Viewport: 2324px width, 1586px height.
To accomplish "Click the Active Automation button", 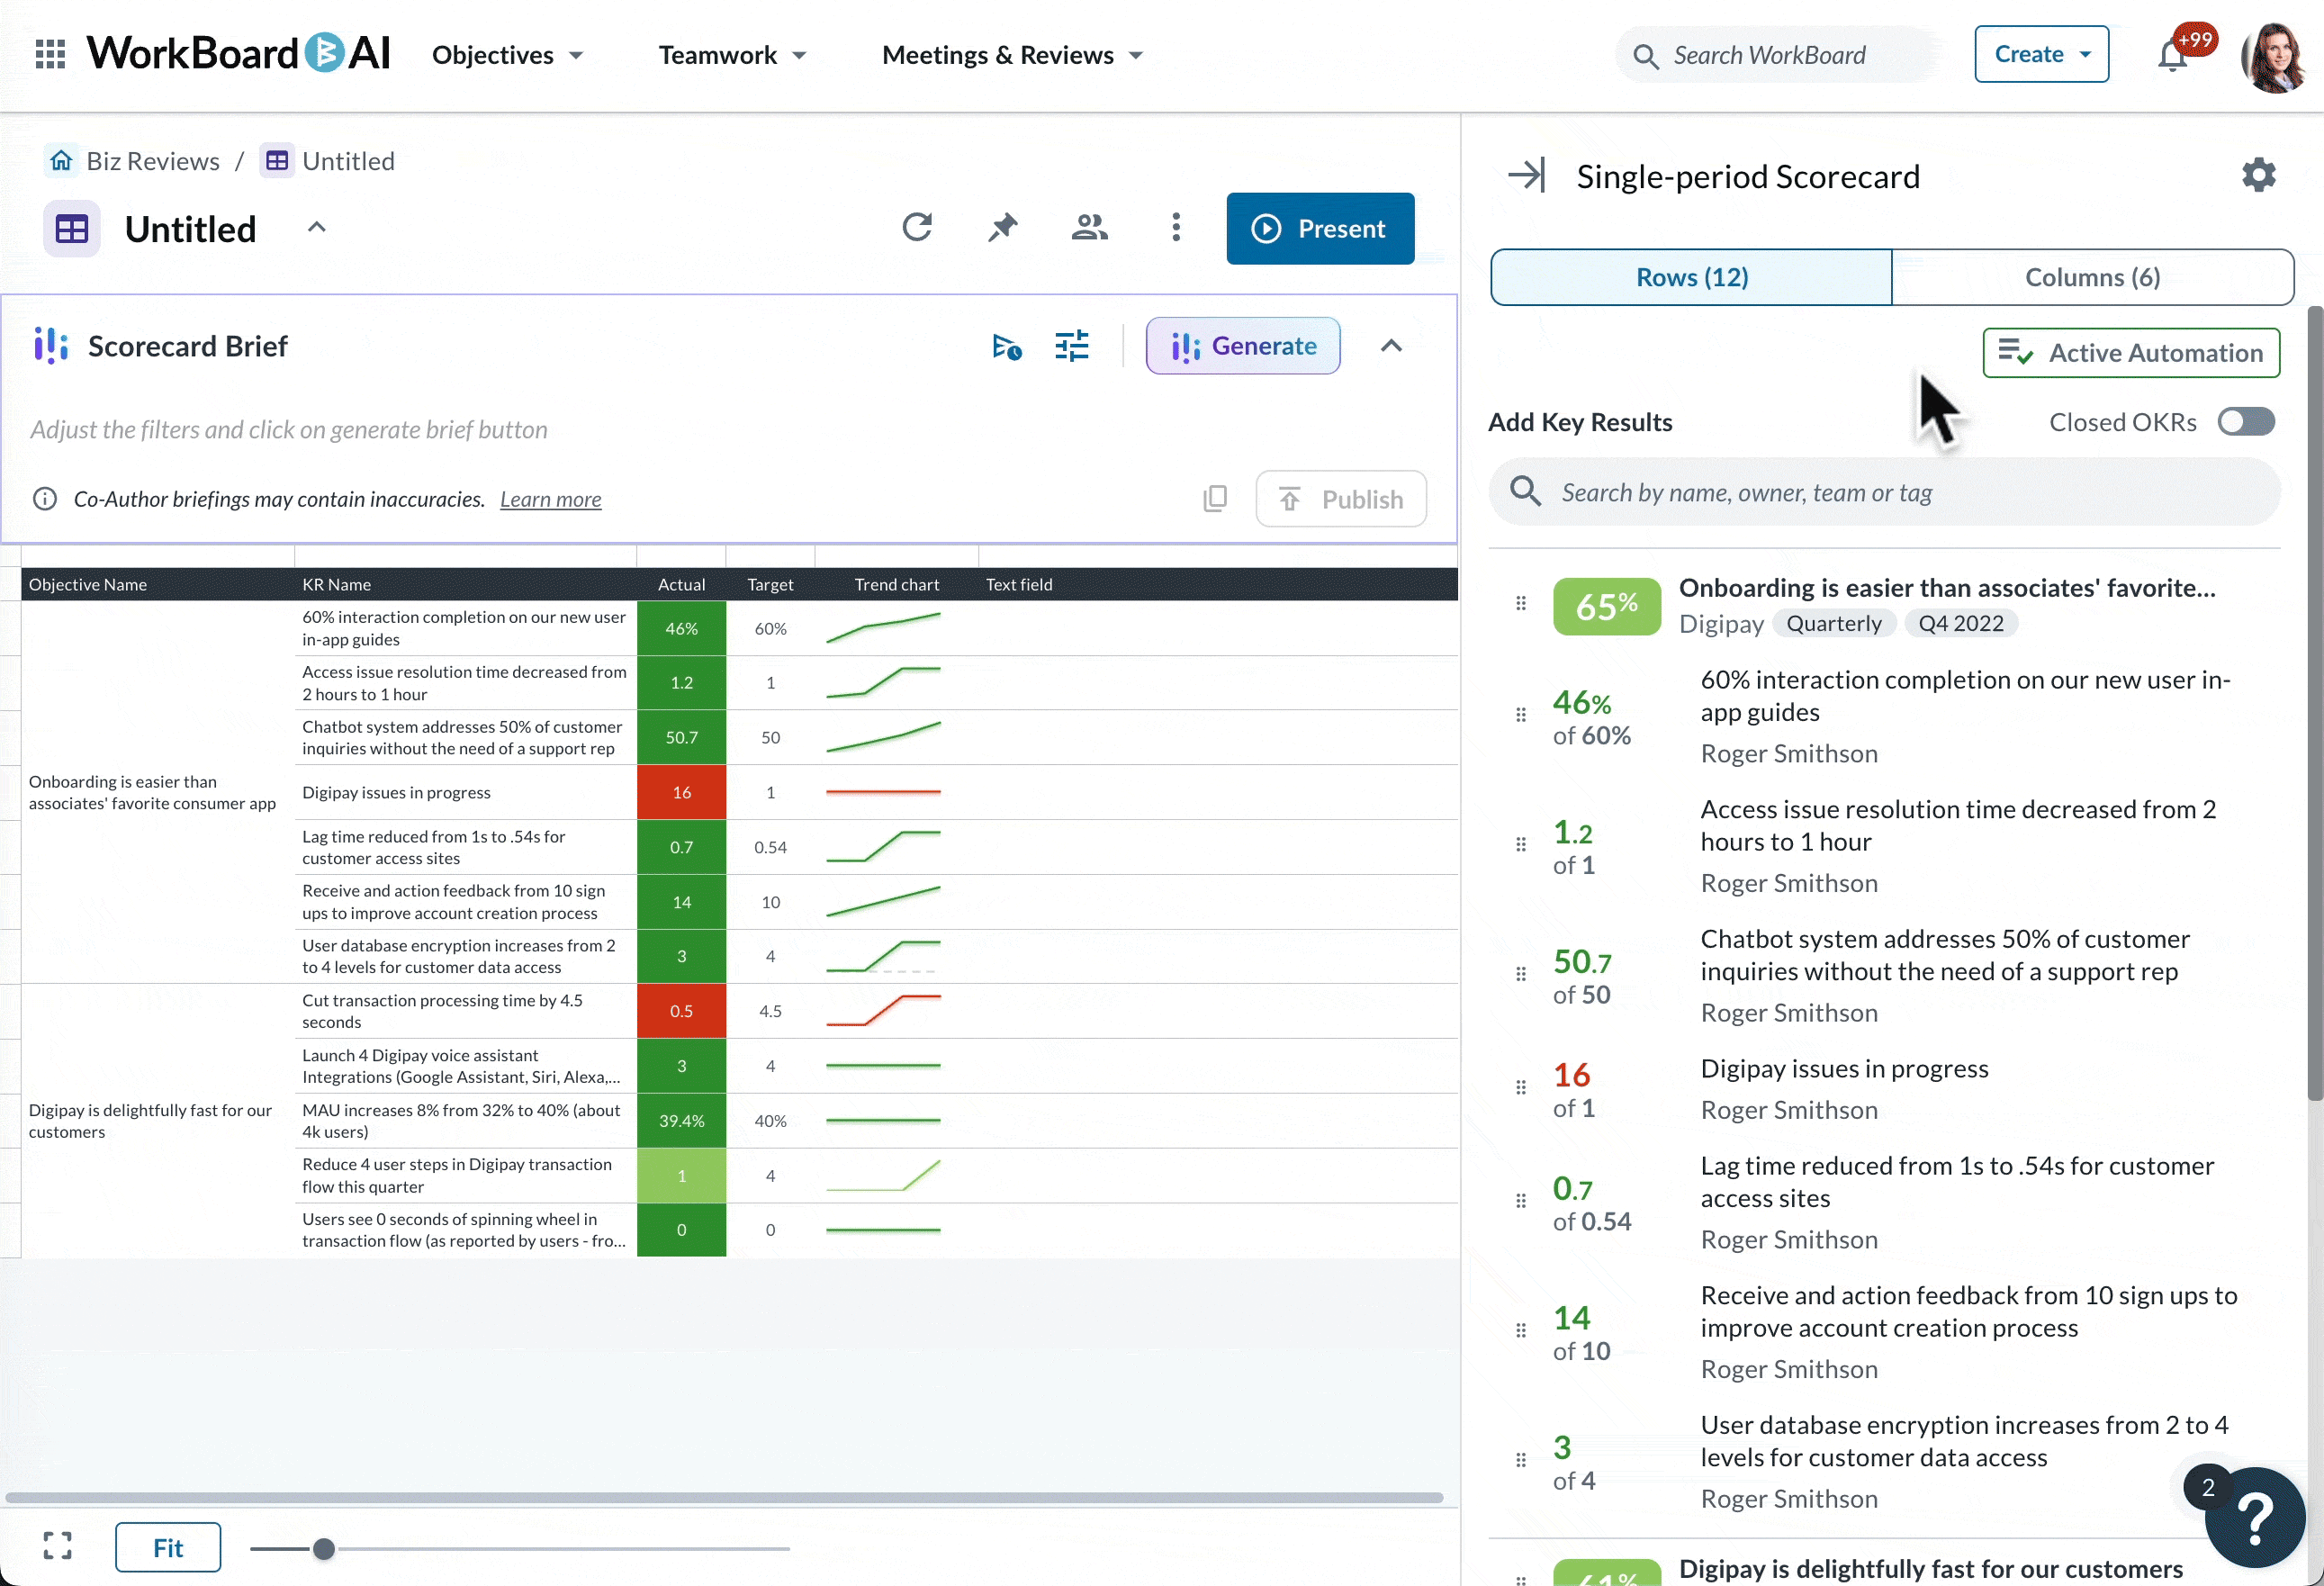I will (x=2131, y=352).
